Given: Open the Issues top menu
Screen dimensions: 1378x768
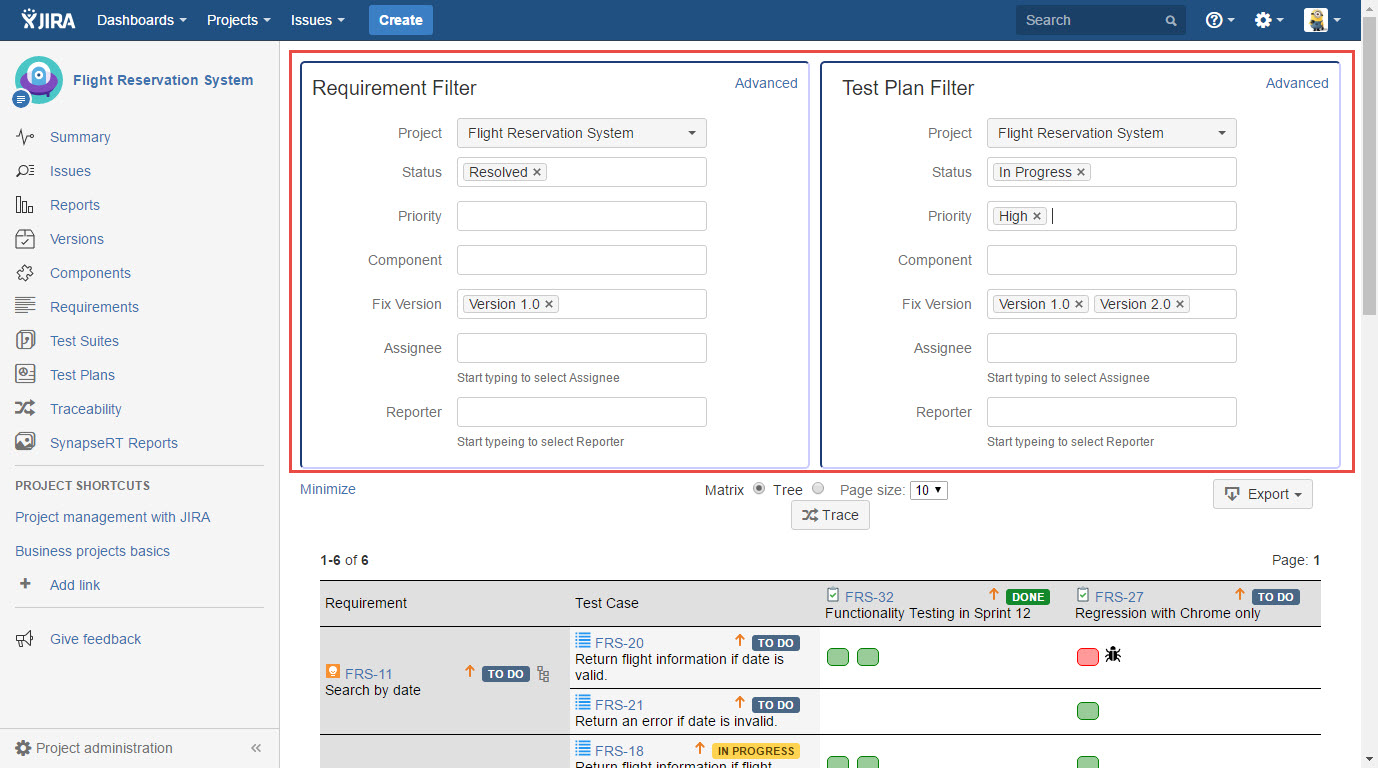Looking at the screenshot, I should point(318,20).
